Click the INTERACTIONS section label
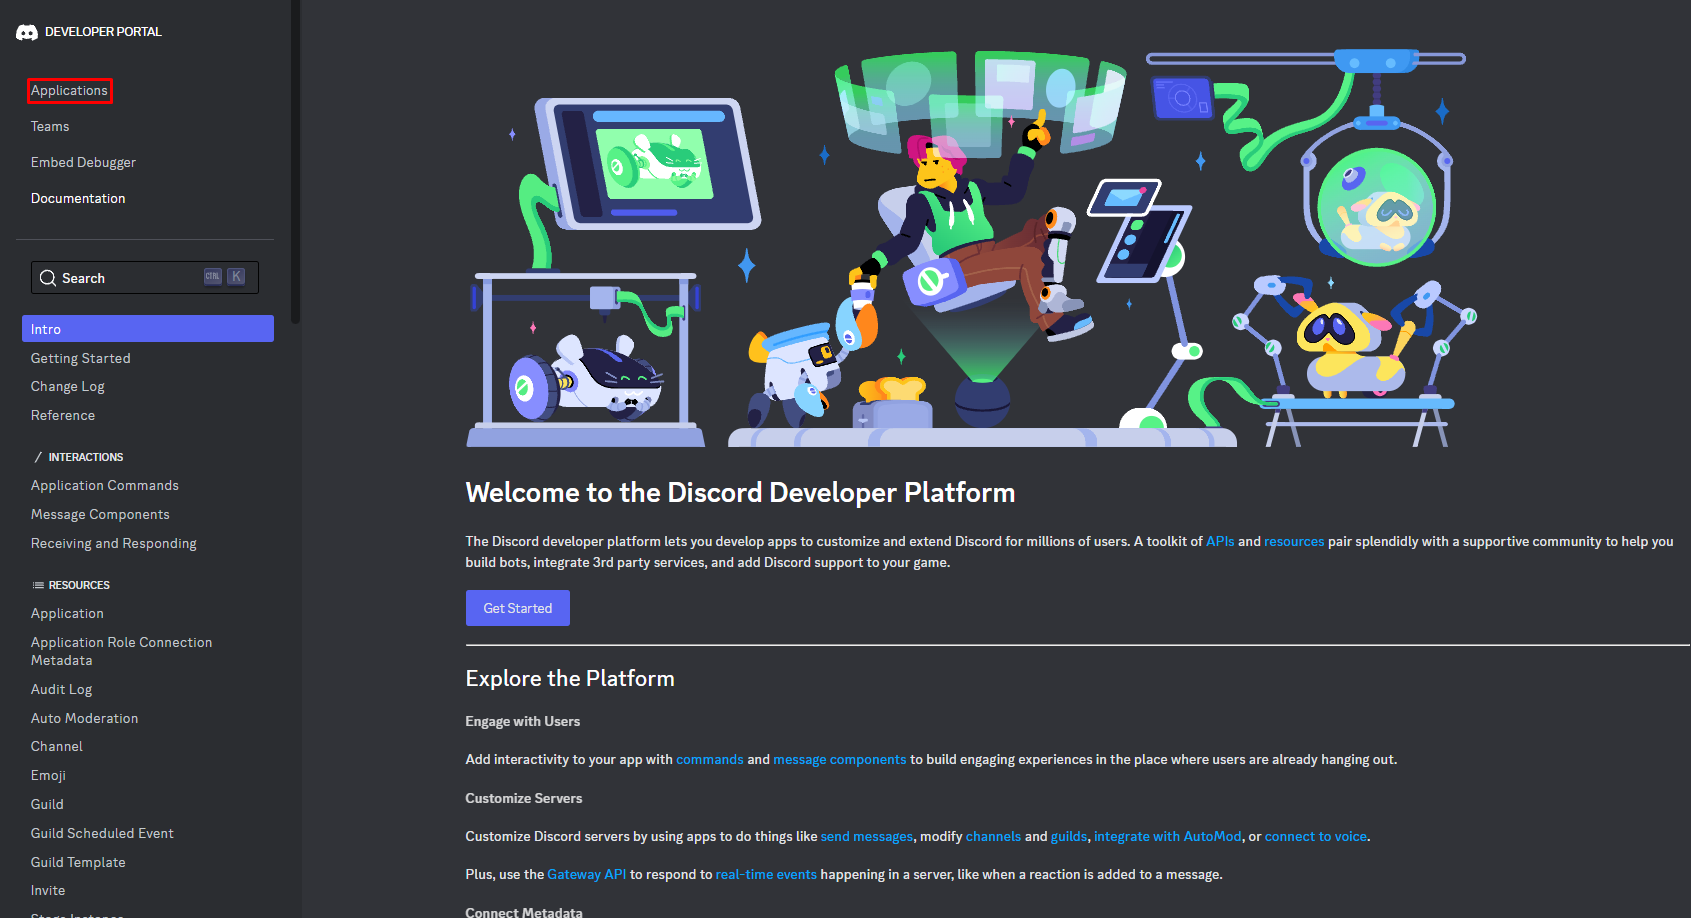 [x=86, y=457]
